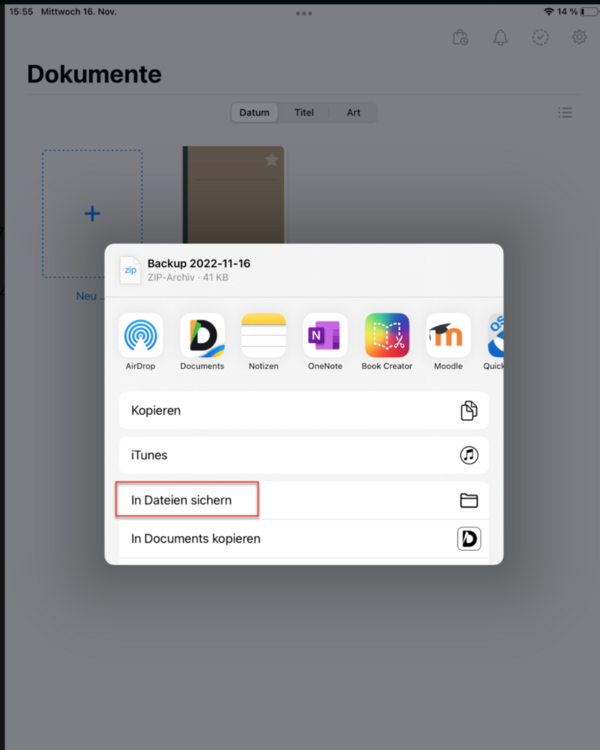Tap the battery indicator
The image size is (600, 750).
click(589, 11)
